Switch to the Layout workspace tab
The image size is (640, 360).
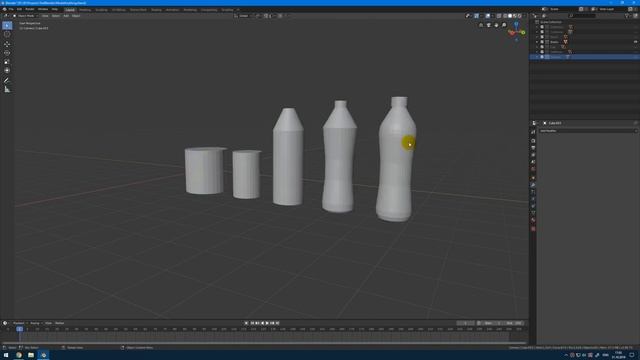point(70,9)
